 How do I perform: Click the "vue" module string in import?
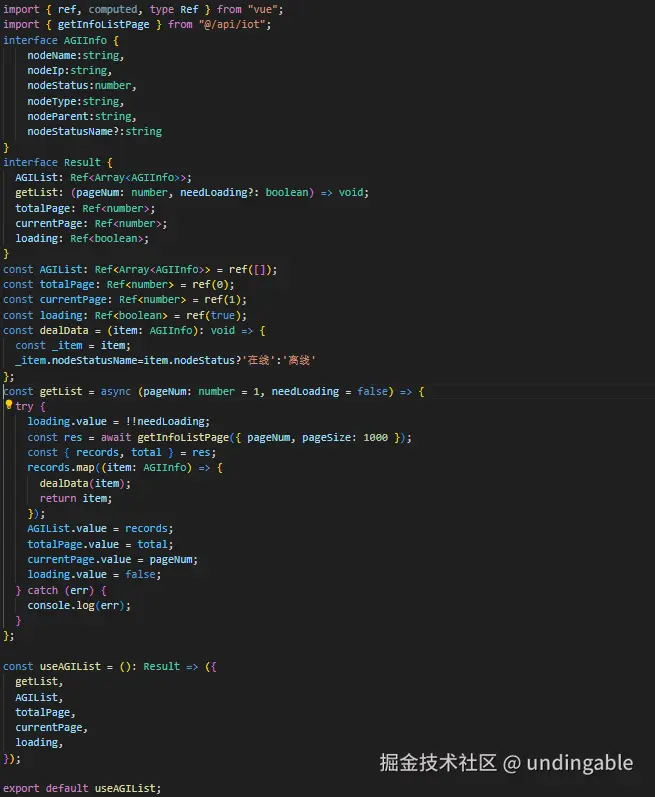266,9
